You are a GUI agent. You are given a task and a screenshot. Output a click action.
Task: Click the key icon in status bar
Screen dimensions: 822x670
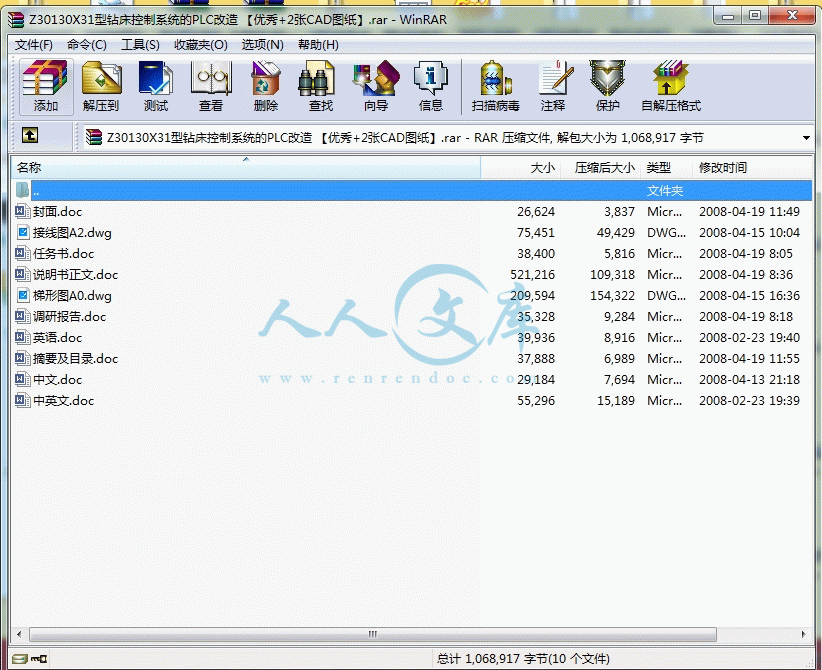click(x=39, y=658)
